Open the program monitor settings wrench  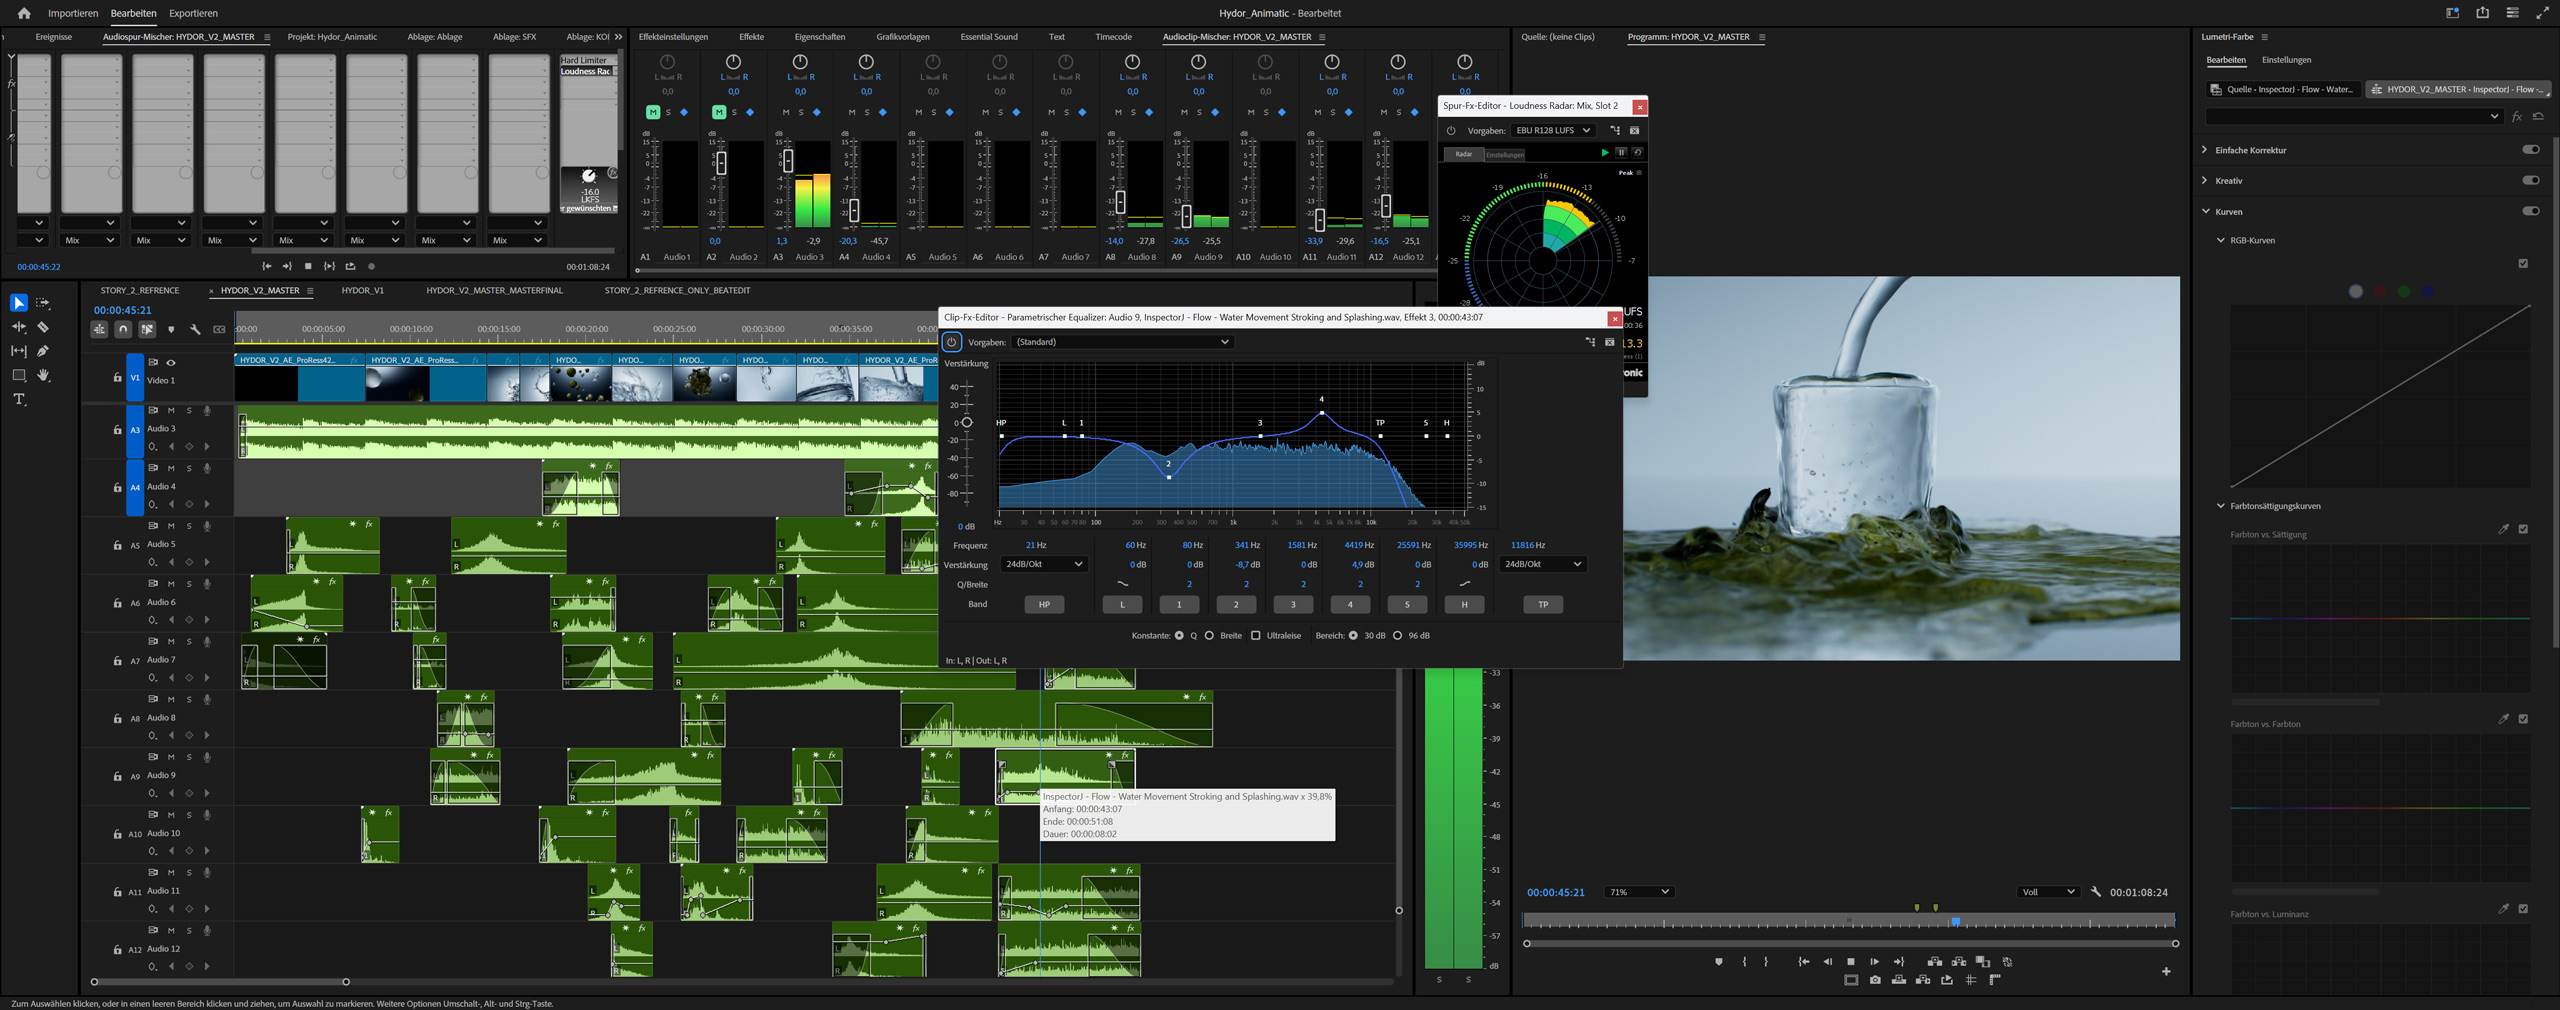[x=2095, y=892]
